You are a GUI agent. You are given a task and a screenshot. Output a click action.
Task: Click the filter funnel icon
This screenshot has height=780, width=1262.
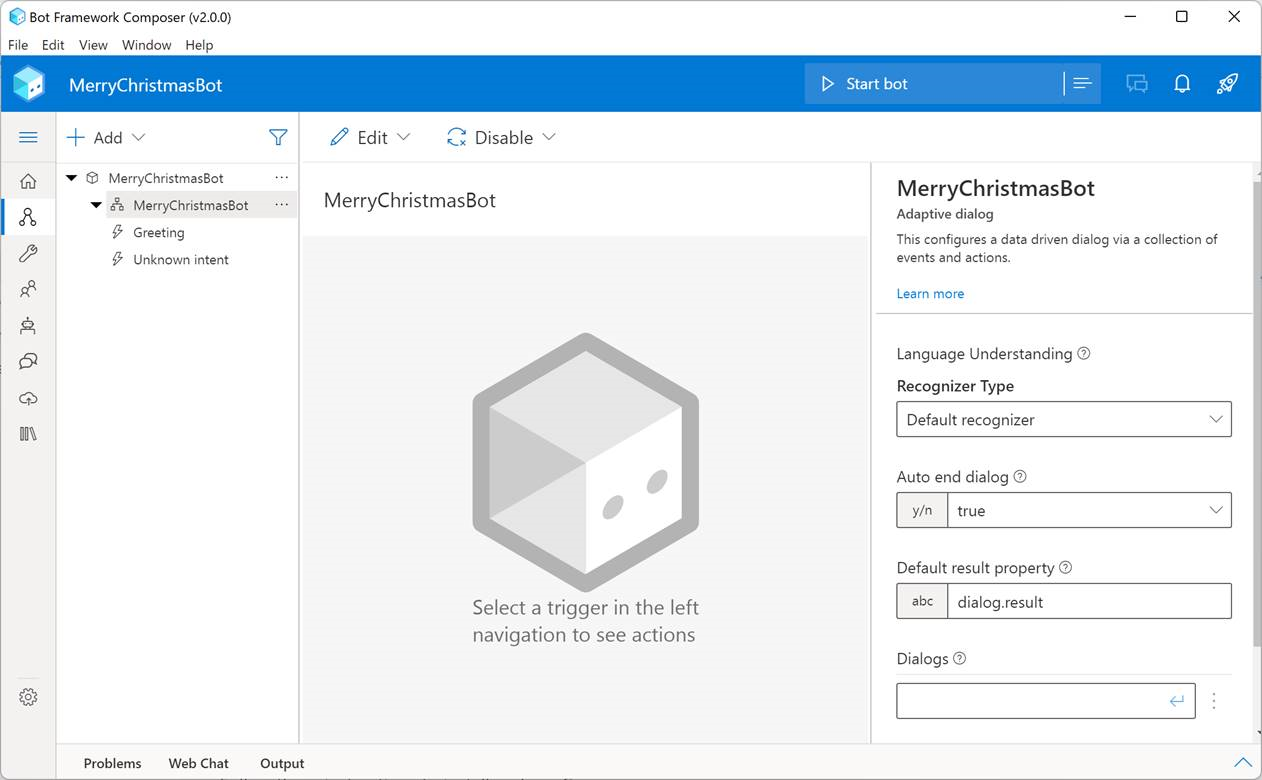[278, 138]
